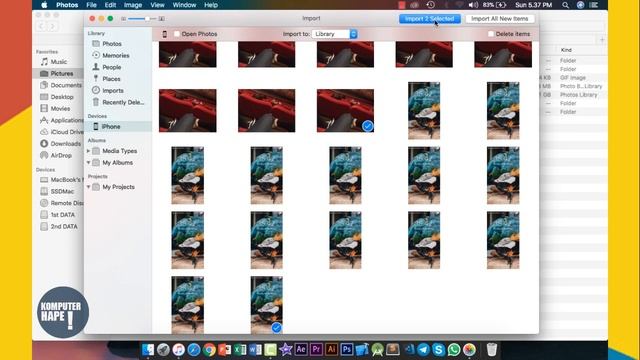Image resolution: width=640 pixels, height=360 pixels.
Task: Click the small thumbnail size icon
Action: click(x=123, y=19)
